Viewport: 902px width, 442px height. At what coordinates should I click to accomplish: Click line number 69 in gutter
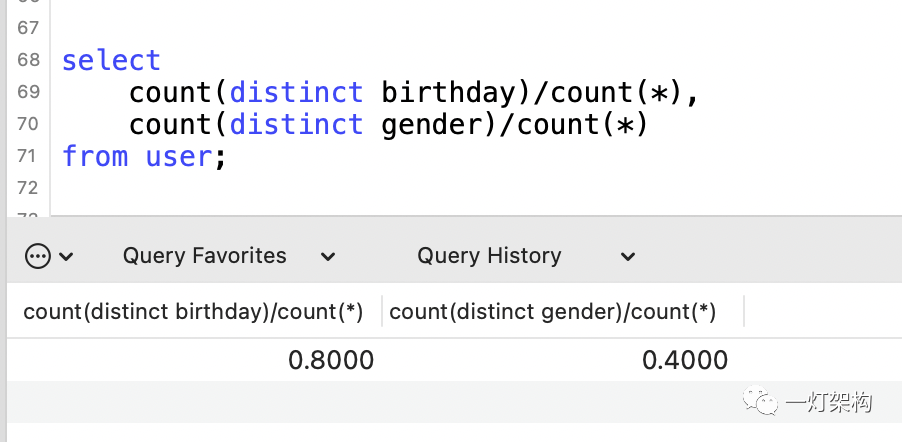[x=28, y=92]
